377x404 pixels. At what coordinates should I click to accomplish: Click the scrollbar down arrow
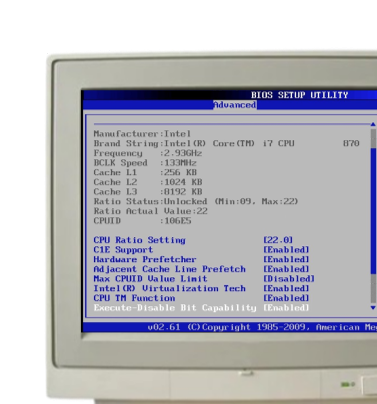373,308
